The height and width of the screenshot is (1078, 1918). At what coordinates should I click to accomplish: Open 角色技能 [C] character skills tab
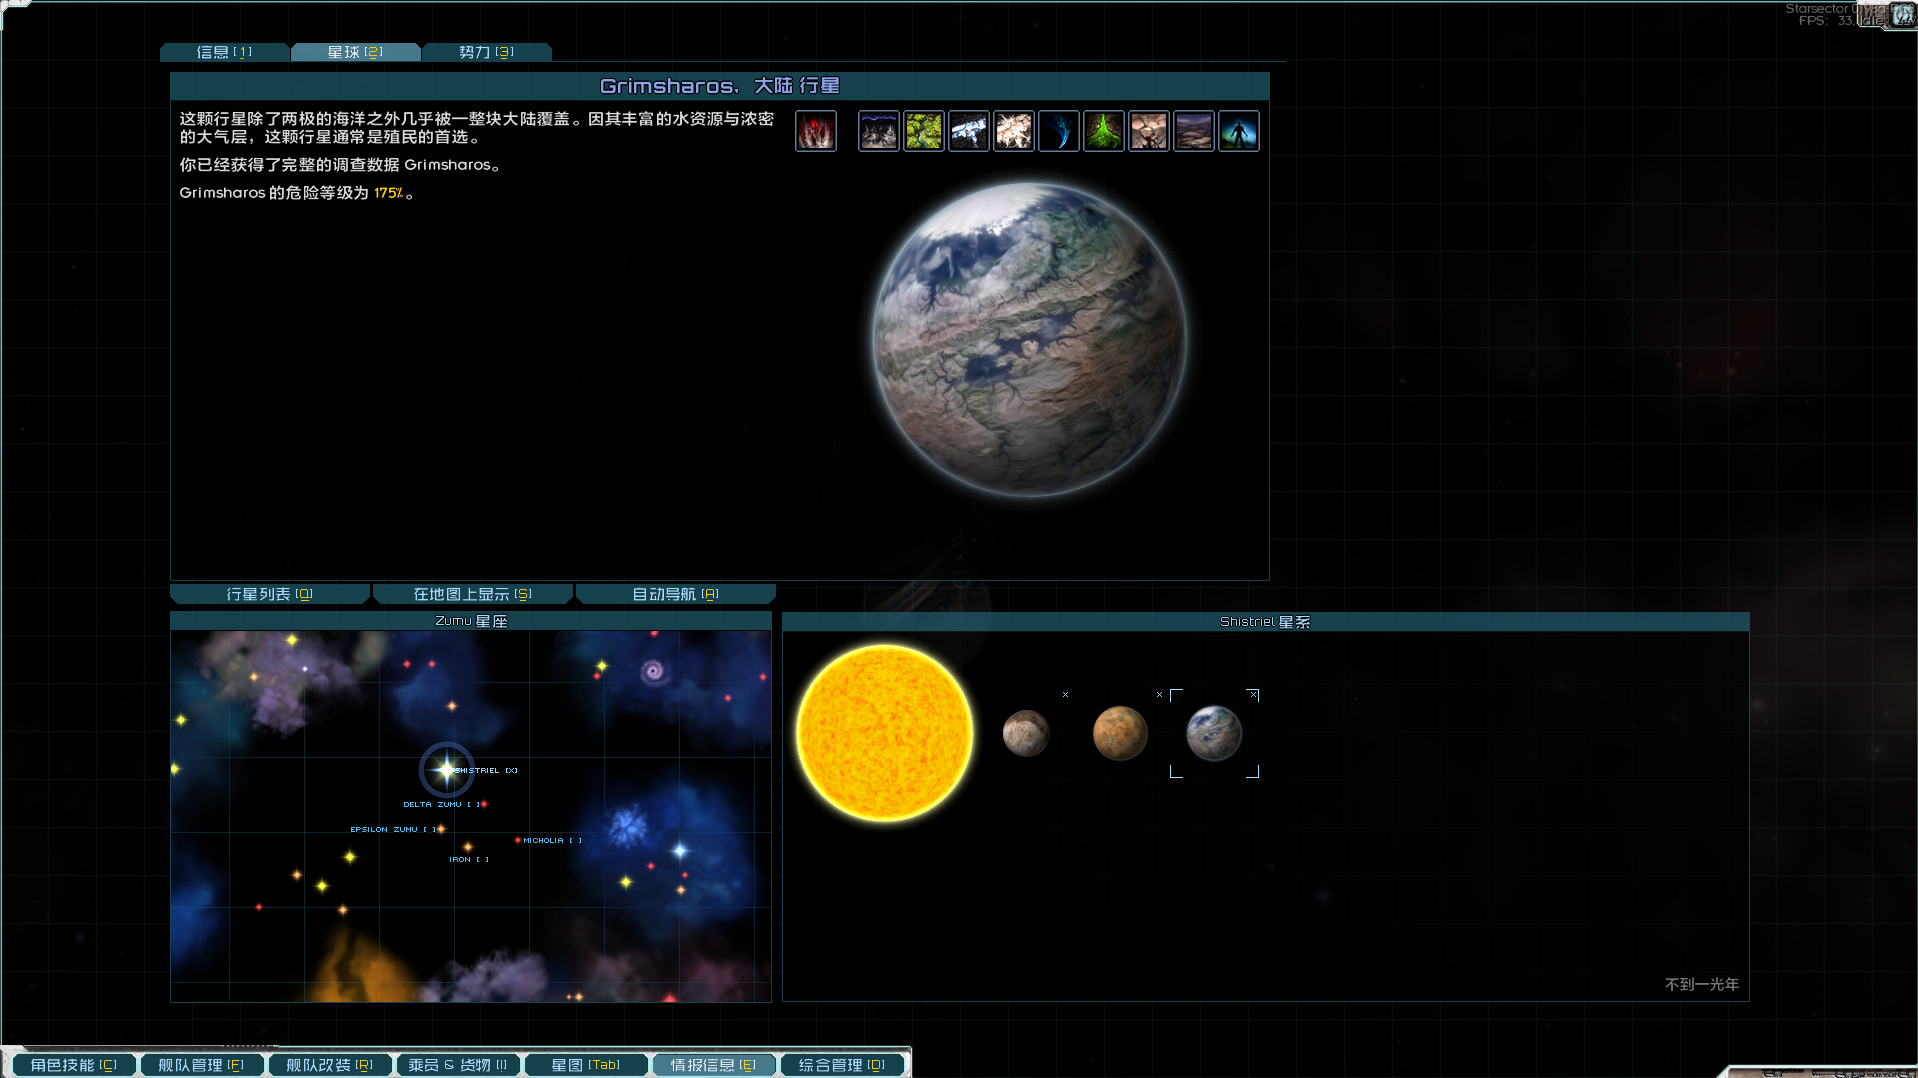pyautogui.click(x=74, y=1065)
